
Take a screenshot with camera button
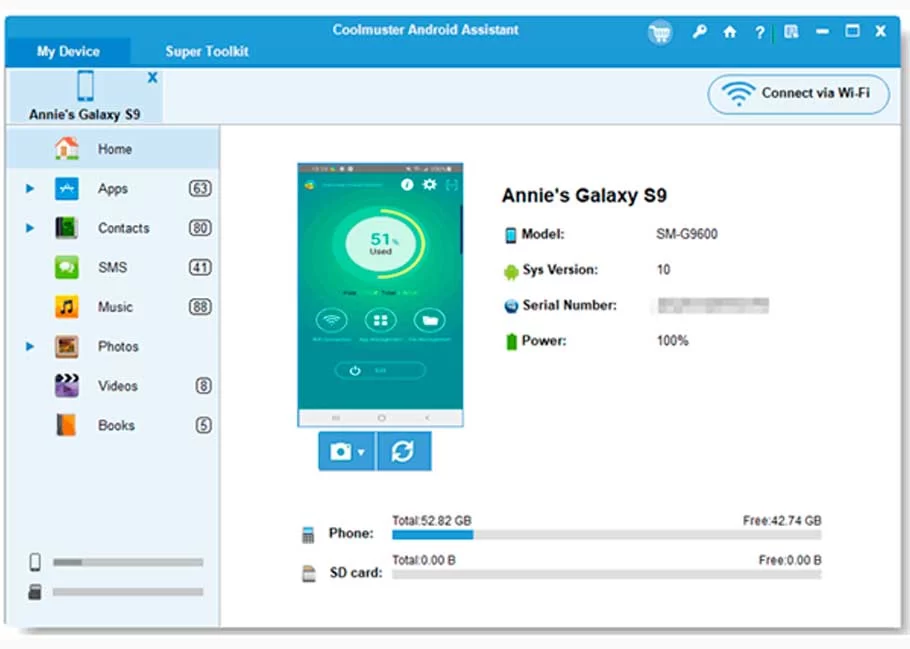[341, 451]
